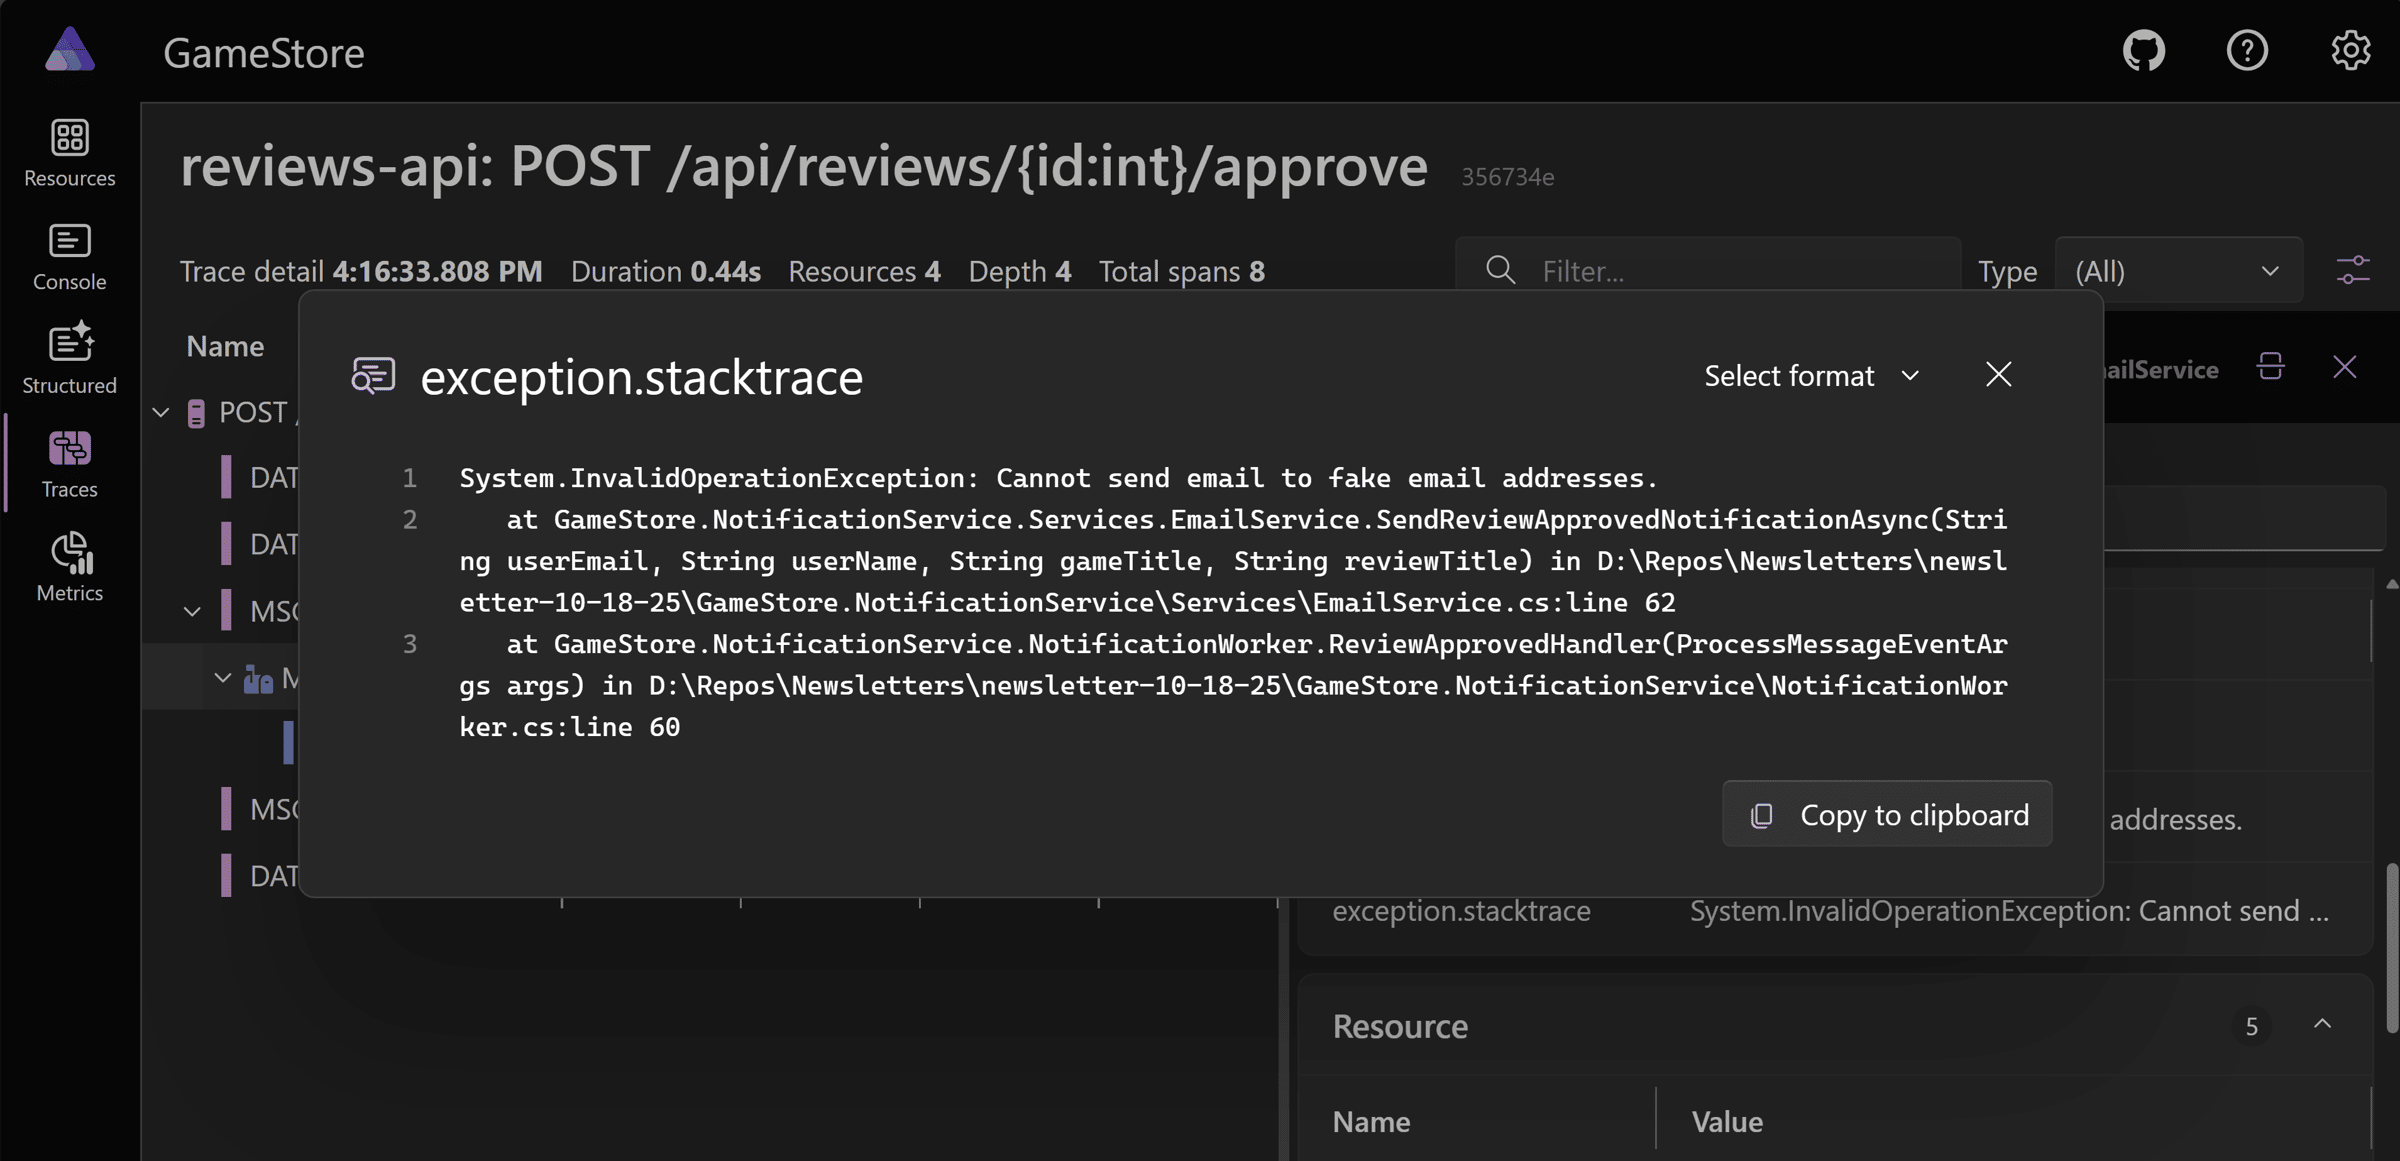
Task: Collapse the Resource section chevron
Action: click(x=2322, y=1025)
